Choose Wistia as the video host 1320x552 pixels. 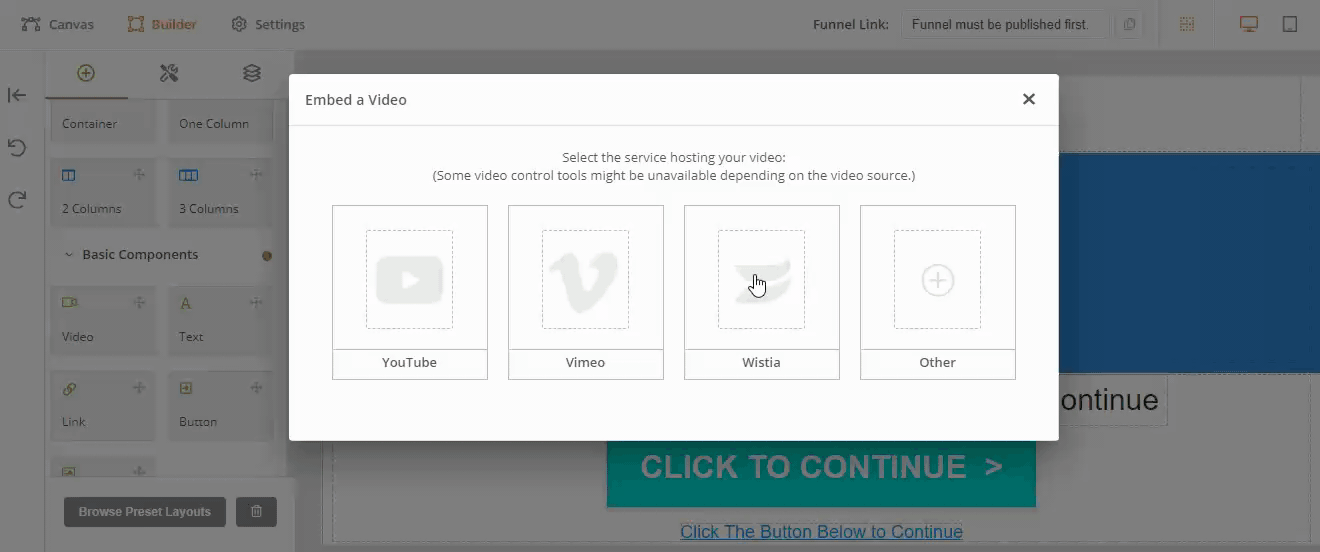pyautogui.click(x=762, y=292)
